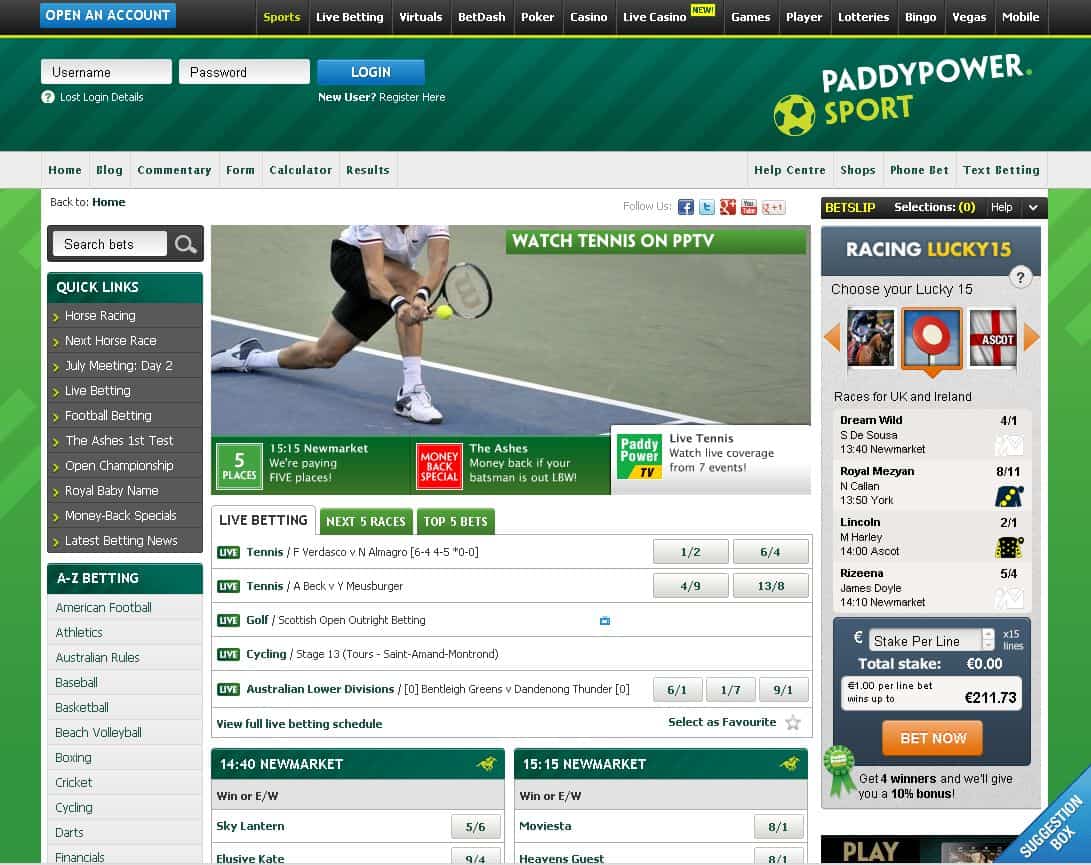Switch to the Top 5 Bets tab
This screenshot has width=1091, height=865.
click(x=456, y=521)
